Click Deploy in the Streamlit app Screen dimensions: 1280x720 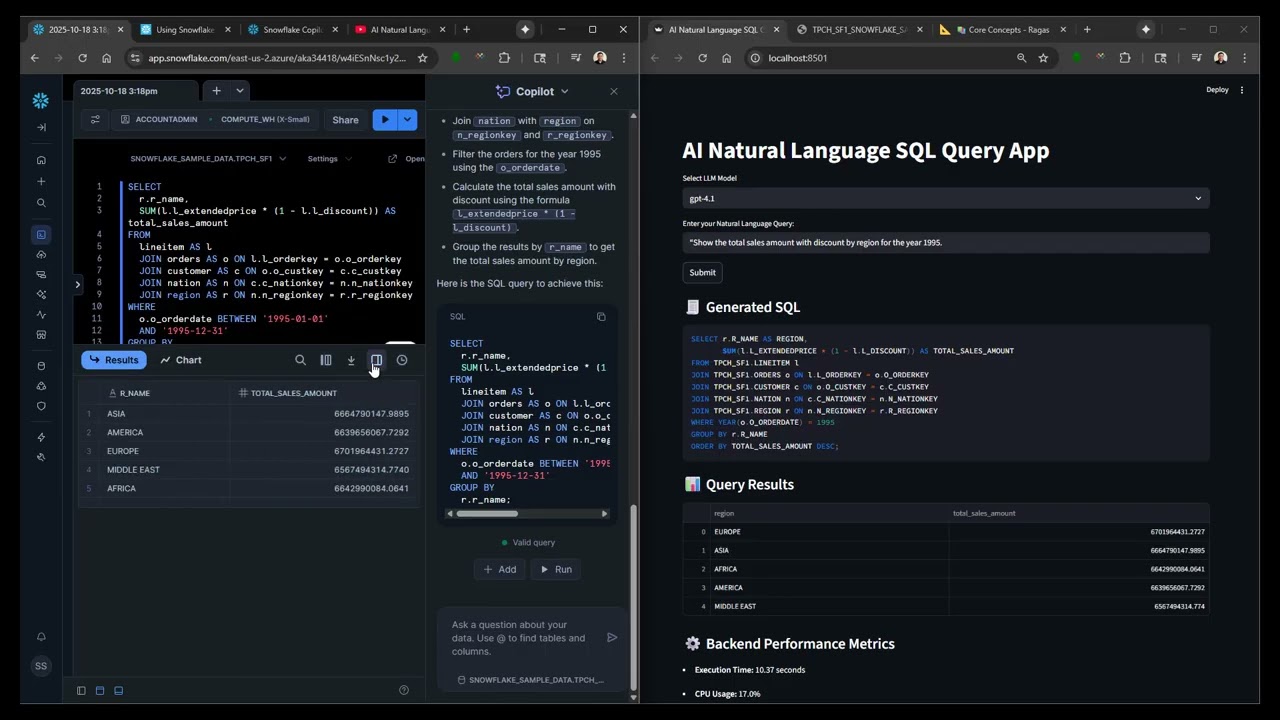coord(1217,90)
